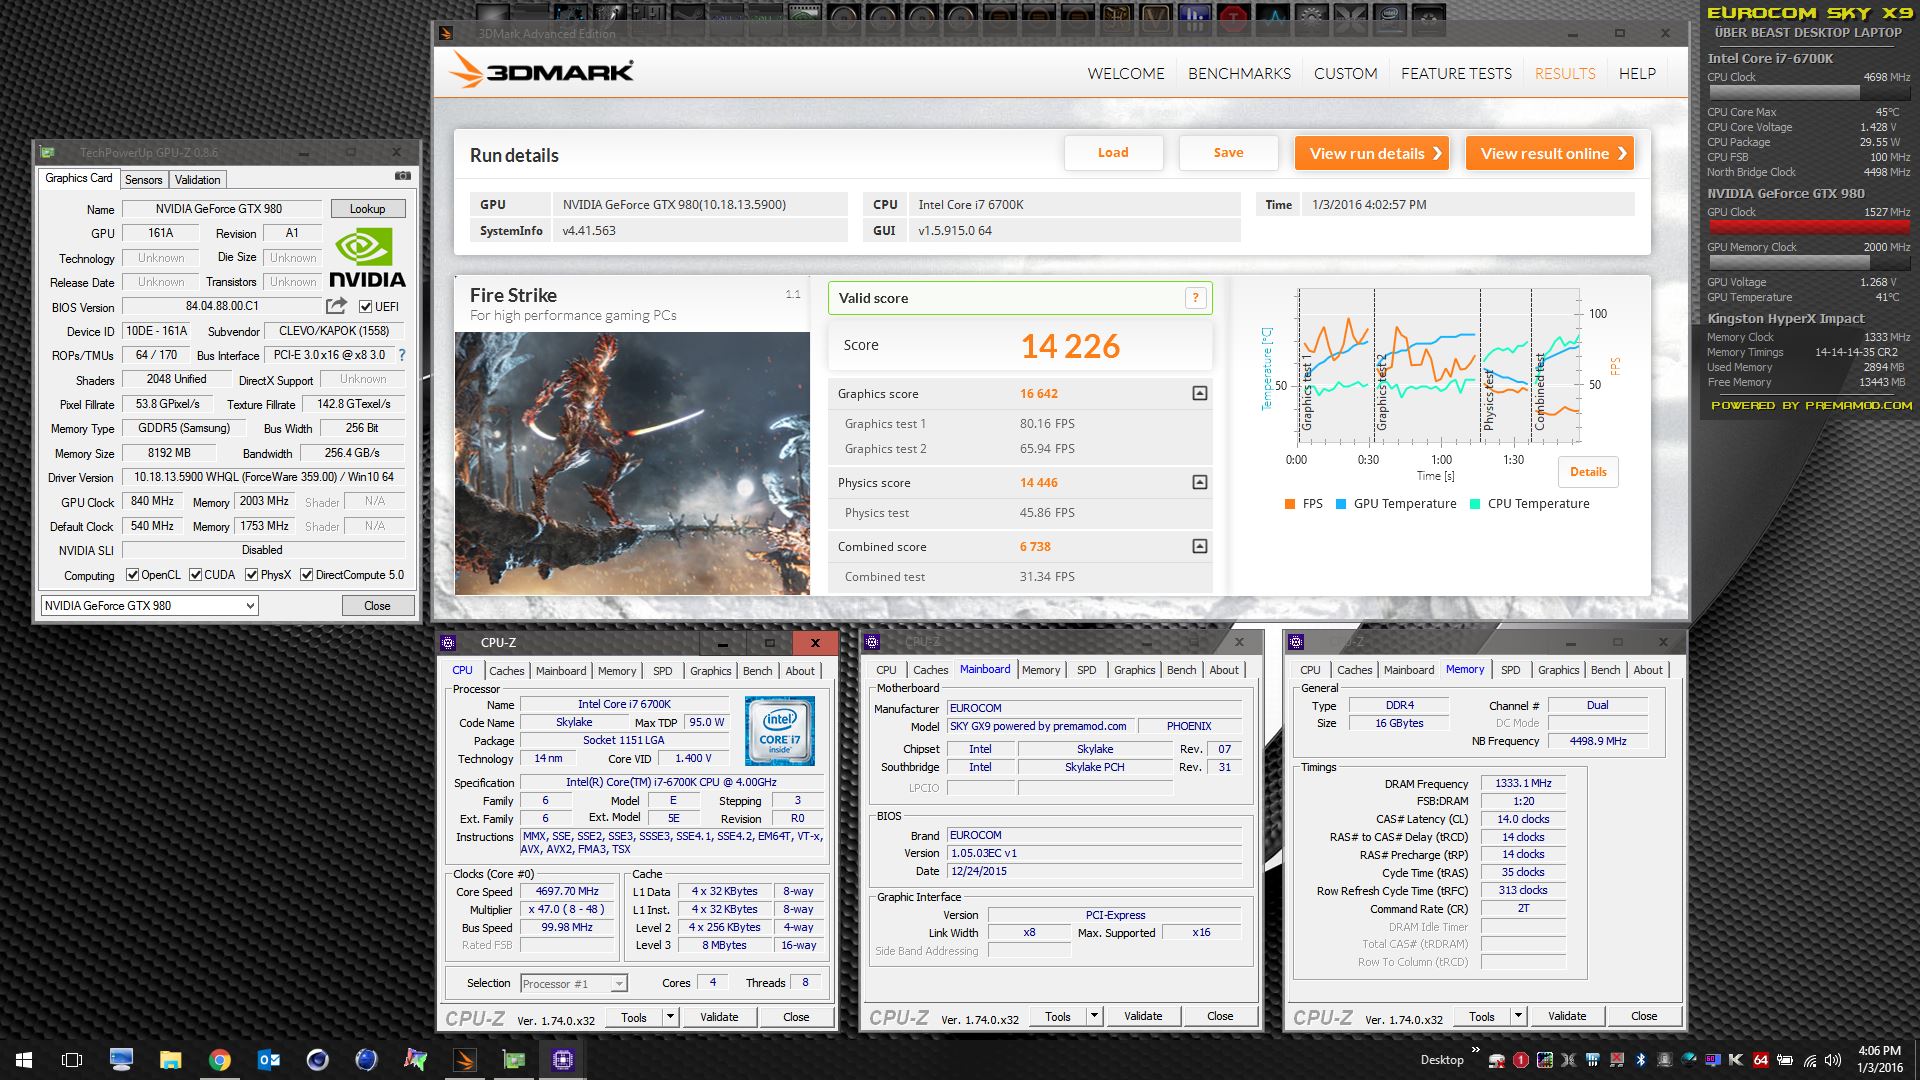1920x1080 pixels.
Task: Click the Wi-Fi network tray icon
Action: 1810,1060
